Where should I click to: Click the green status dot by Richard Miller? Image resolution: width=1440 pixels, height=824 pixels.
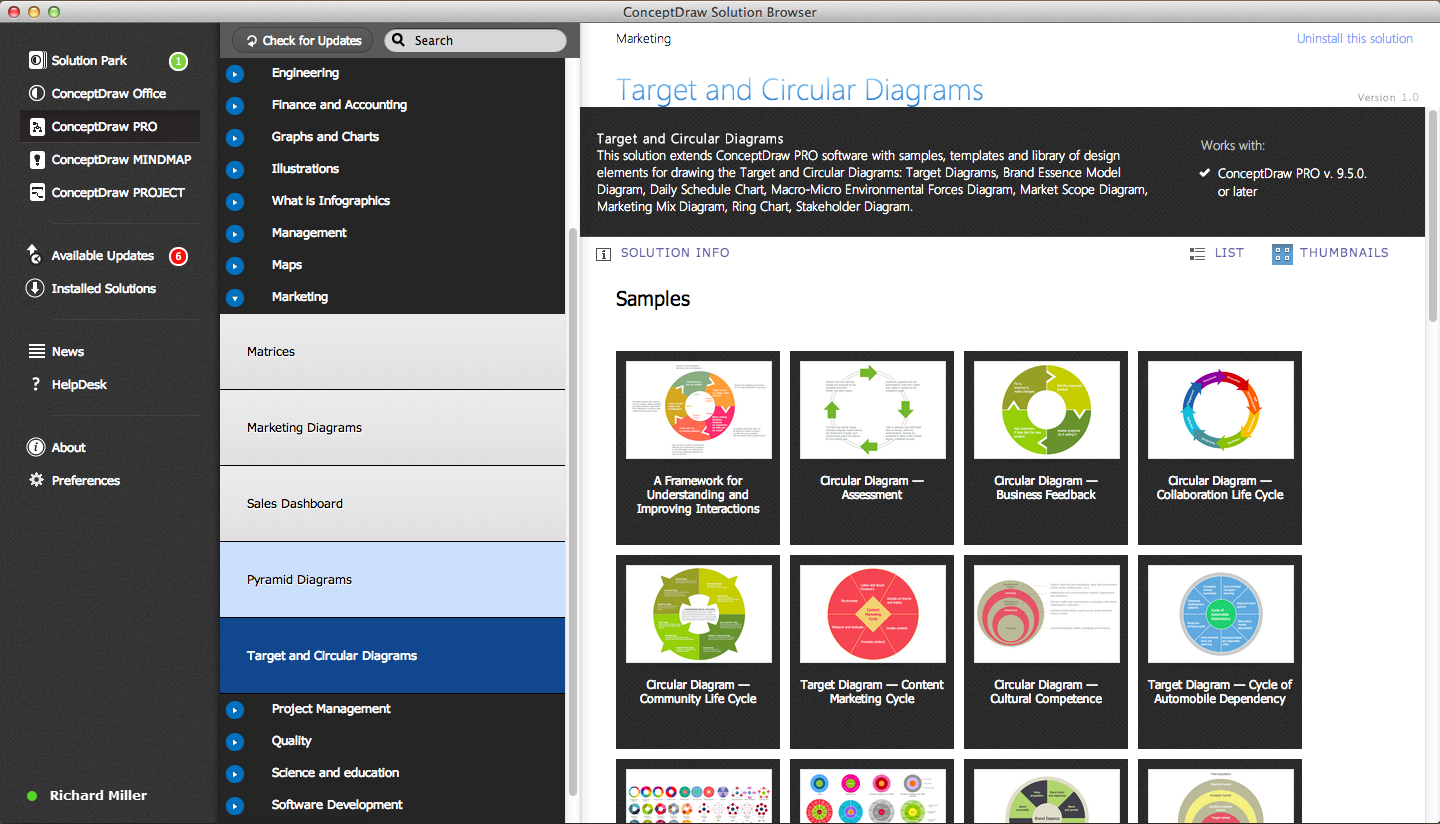32,796
